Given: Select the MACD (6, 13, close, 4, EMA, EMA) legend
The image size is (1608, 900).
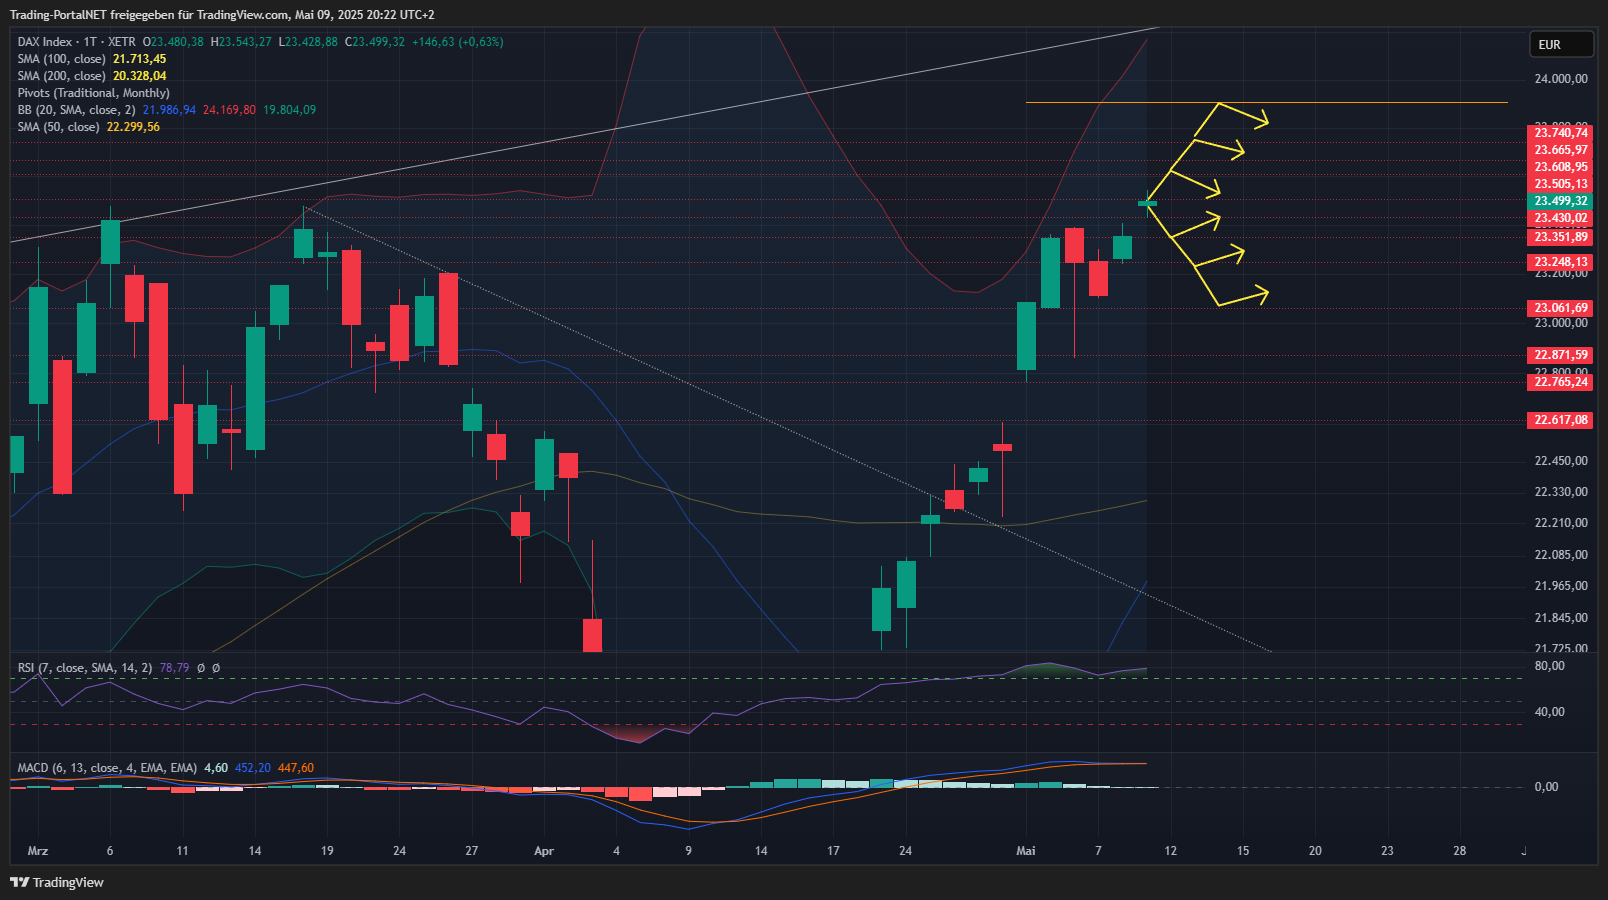Looking at the screenshot, I should (107, 768).
